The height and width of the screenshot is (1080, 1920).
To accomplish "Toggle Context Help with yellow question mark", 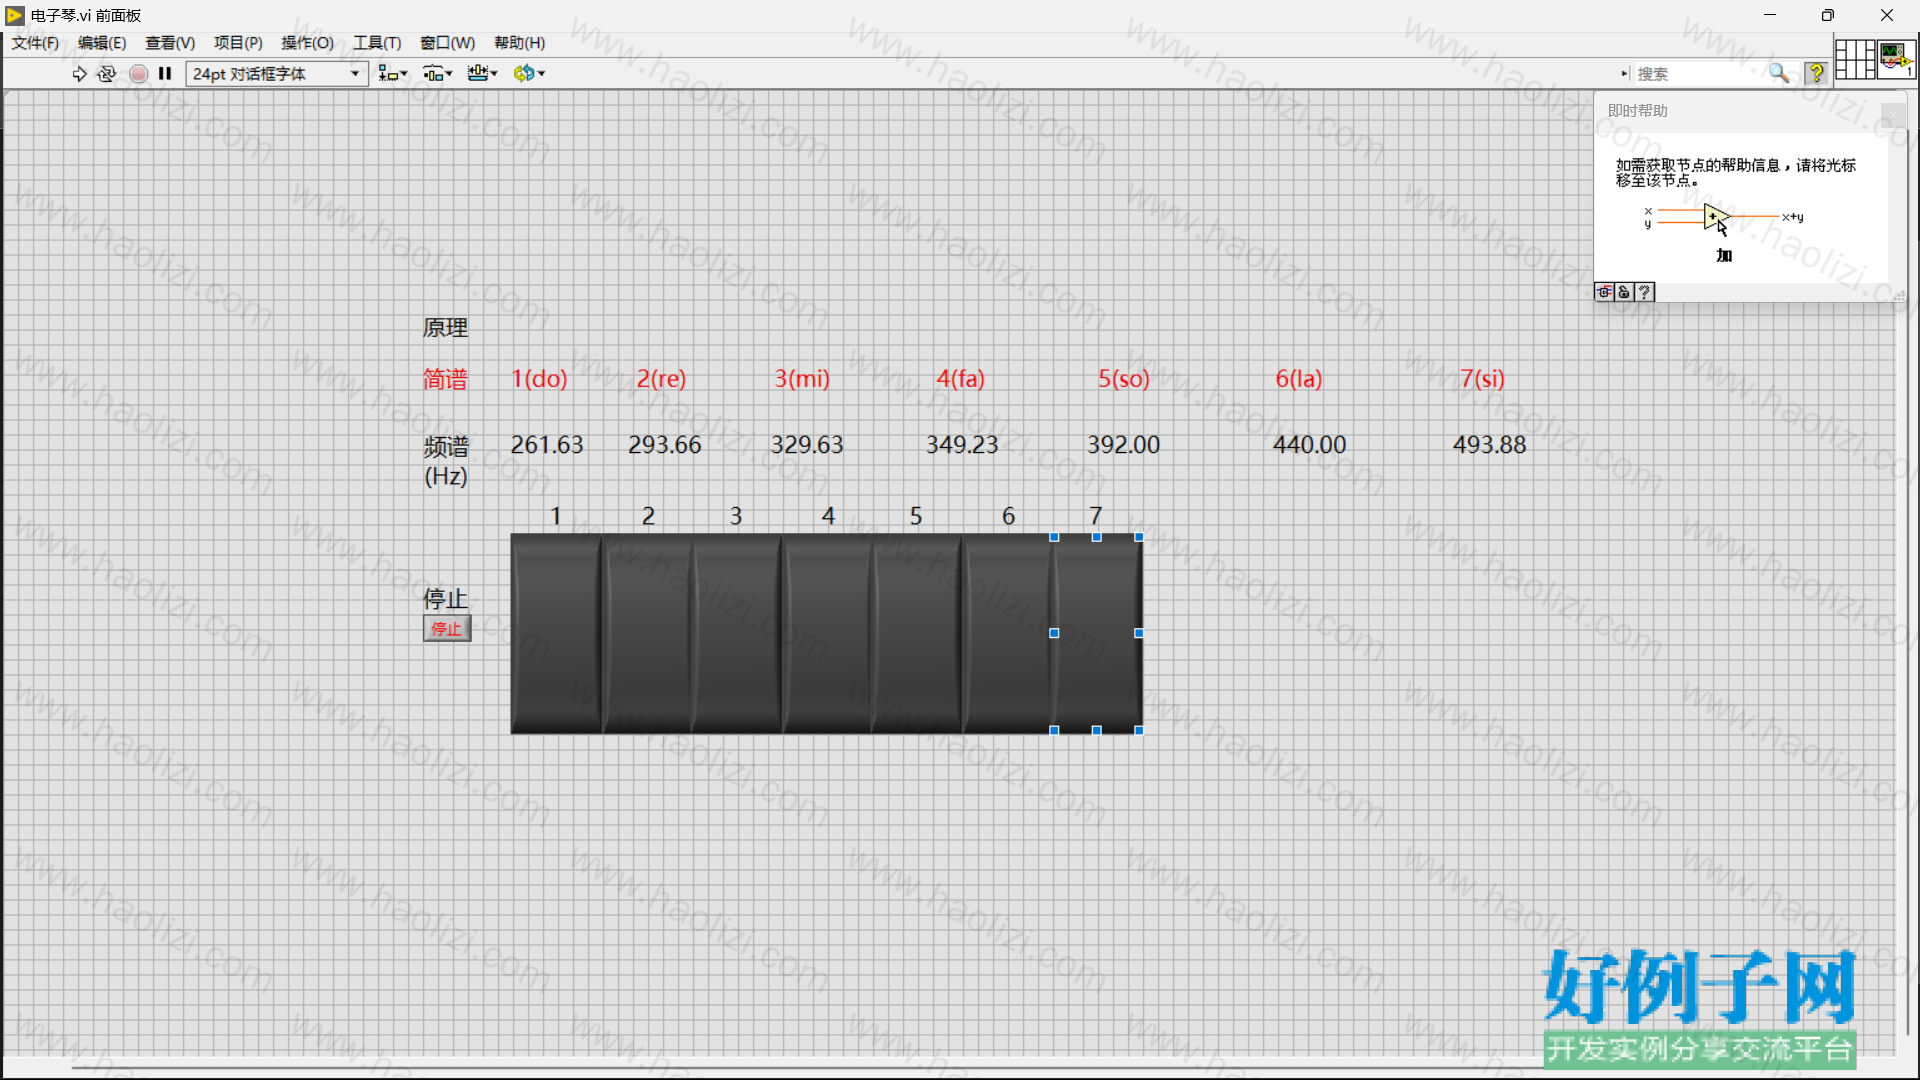I will click(1816, 73).
